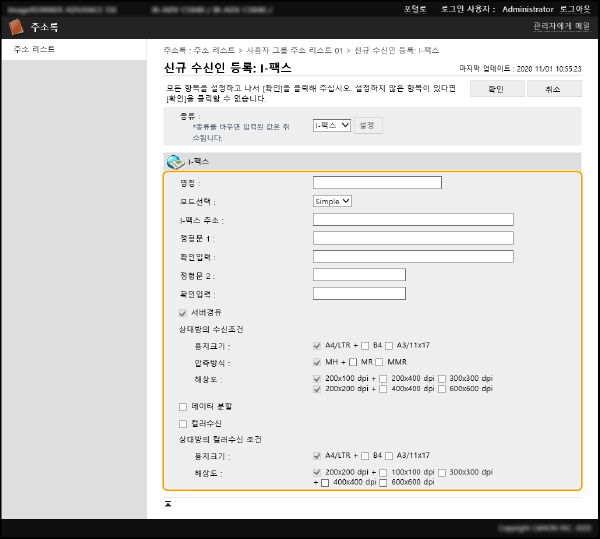Click the back-to-top arrow icon
Viewport: 600px width, 539px height.
[x=168, y=502]
